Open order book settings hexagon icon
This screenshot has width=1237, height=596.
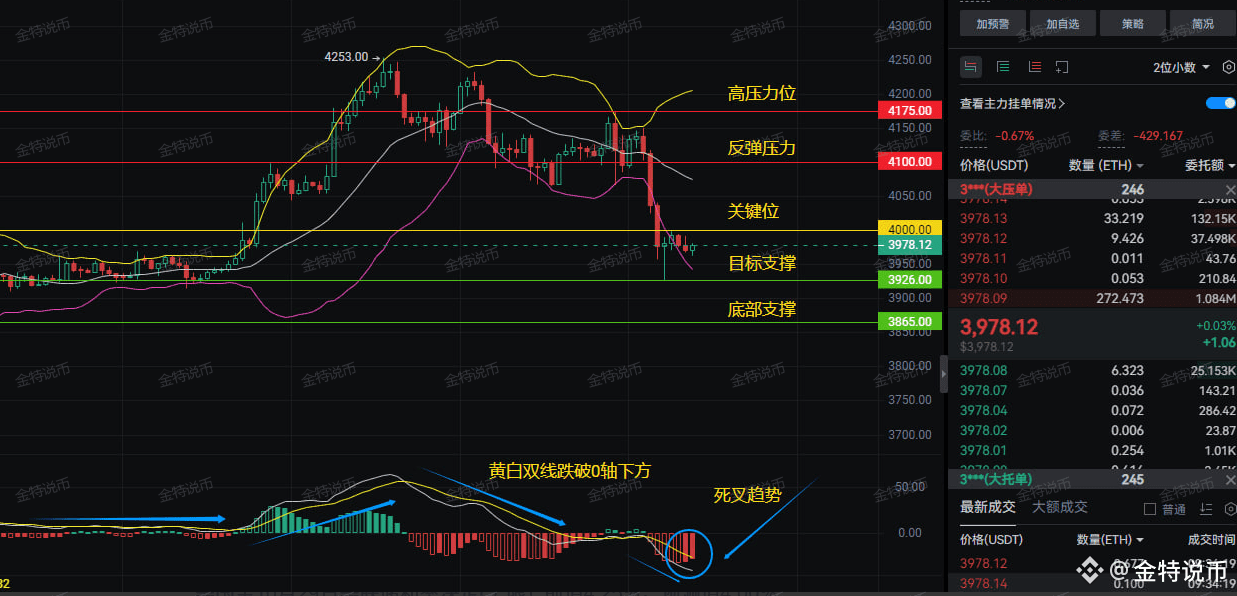click(1229, 67)
